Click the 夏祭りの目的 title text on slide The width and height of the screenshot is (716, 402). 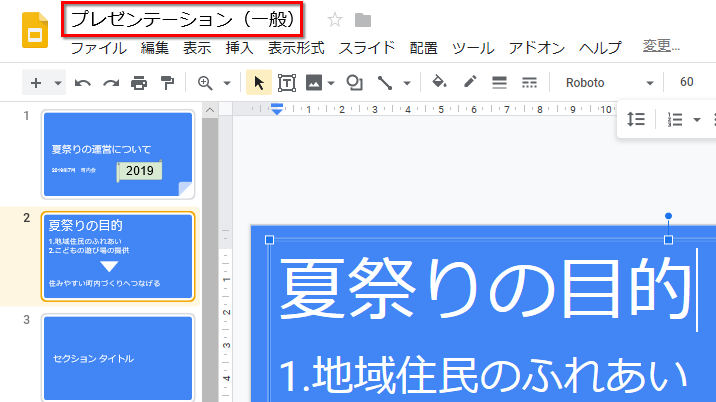click(x=485, y=289)
